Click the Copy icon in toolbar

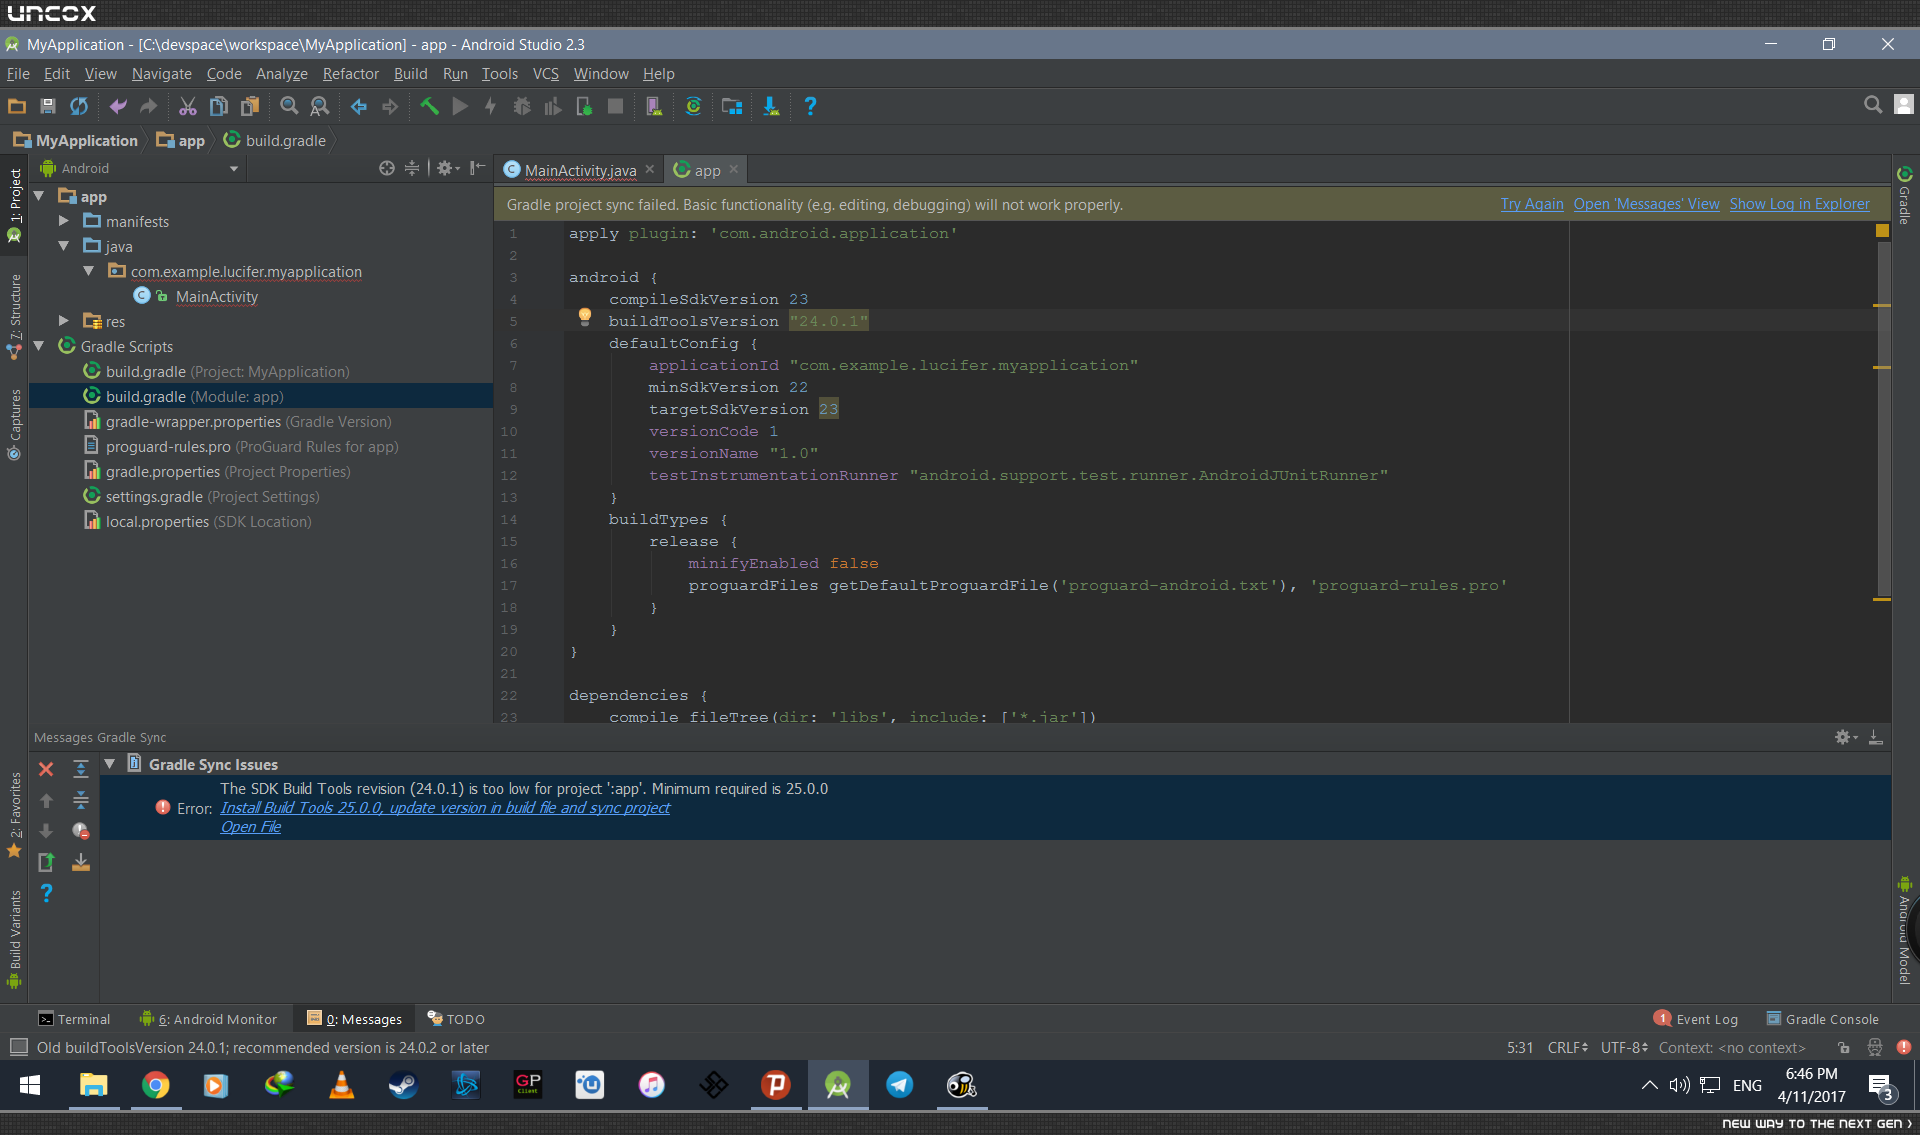pyautogui.click(x=219, y=106)
